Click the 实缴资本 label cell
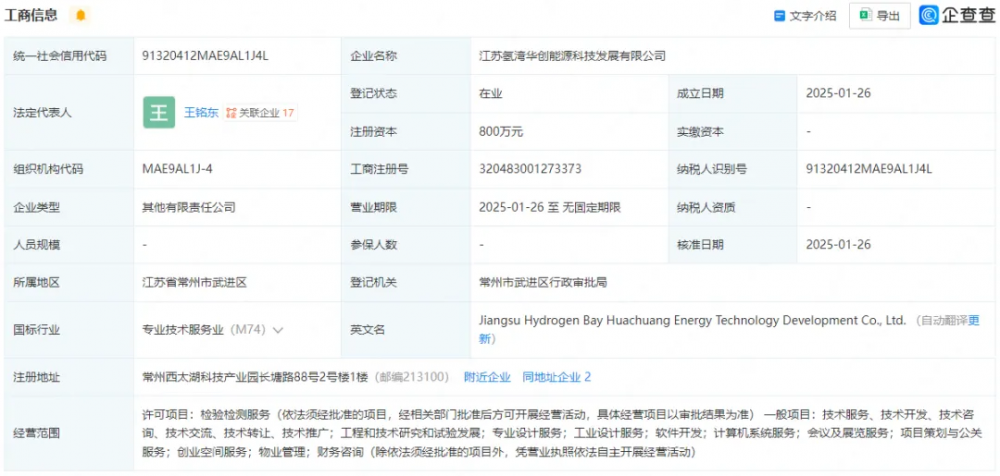Image resolution: width=1000 pixels, height=476 pixels. click(x=732, y=132)
